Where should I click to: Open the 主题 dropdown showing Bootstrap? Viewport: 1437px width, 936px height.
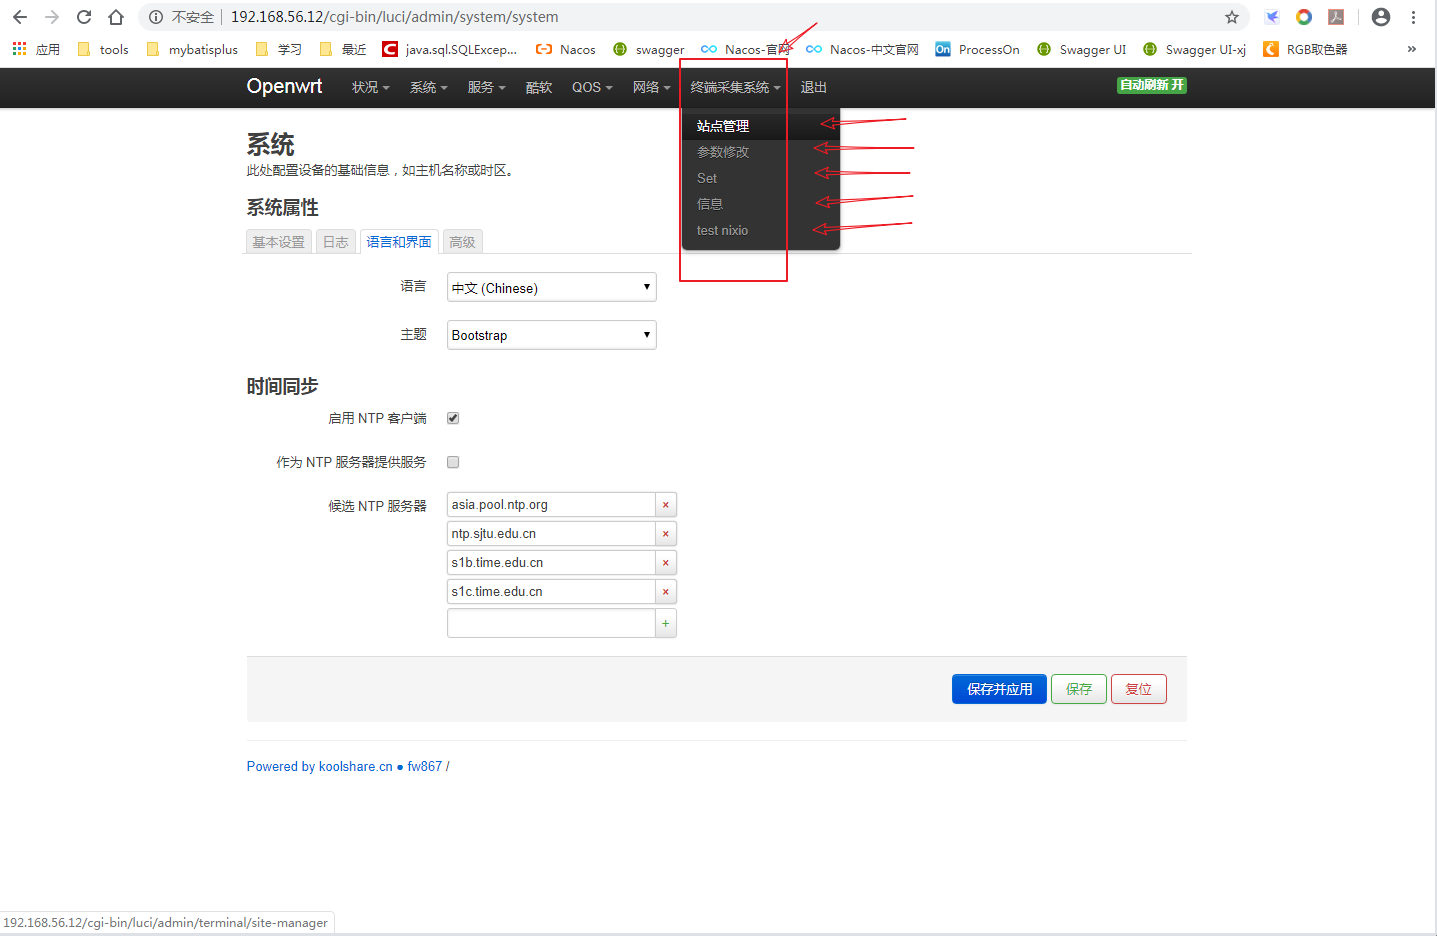pos(551,334)
